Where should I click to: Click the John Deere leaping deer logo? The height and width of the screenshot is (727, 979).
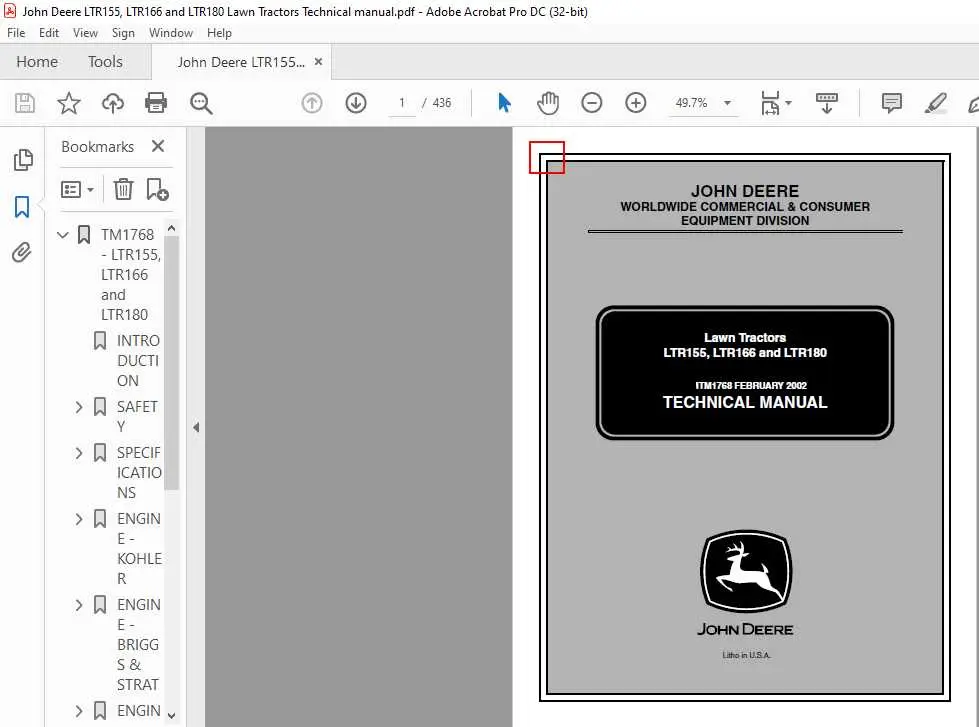click(745, 570)
